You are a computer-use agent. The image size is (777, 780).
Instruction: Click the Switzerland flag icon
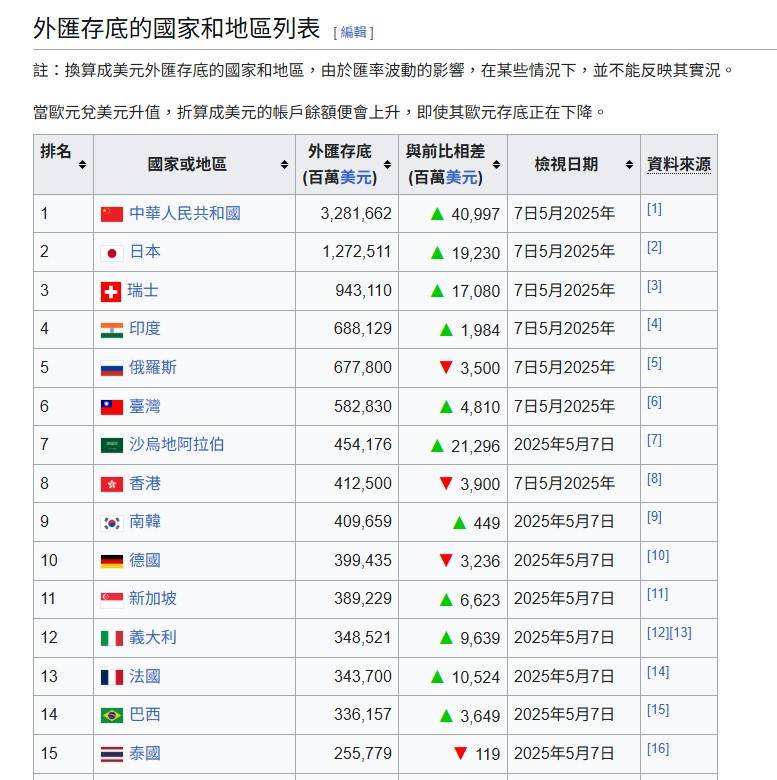pos(111,291)
